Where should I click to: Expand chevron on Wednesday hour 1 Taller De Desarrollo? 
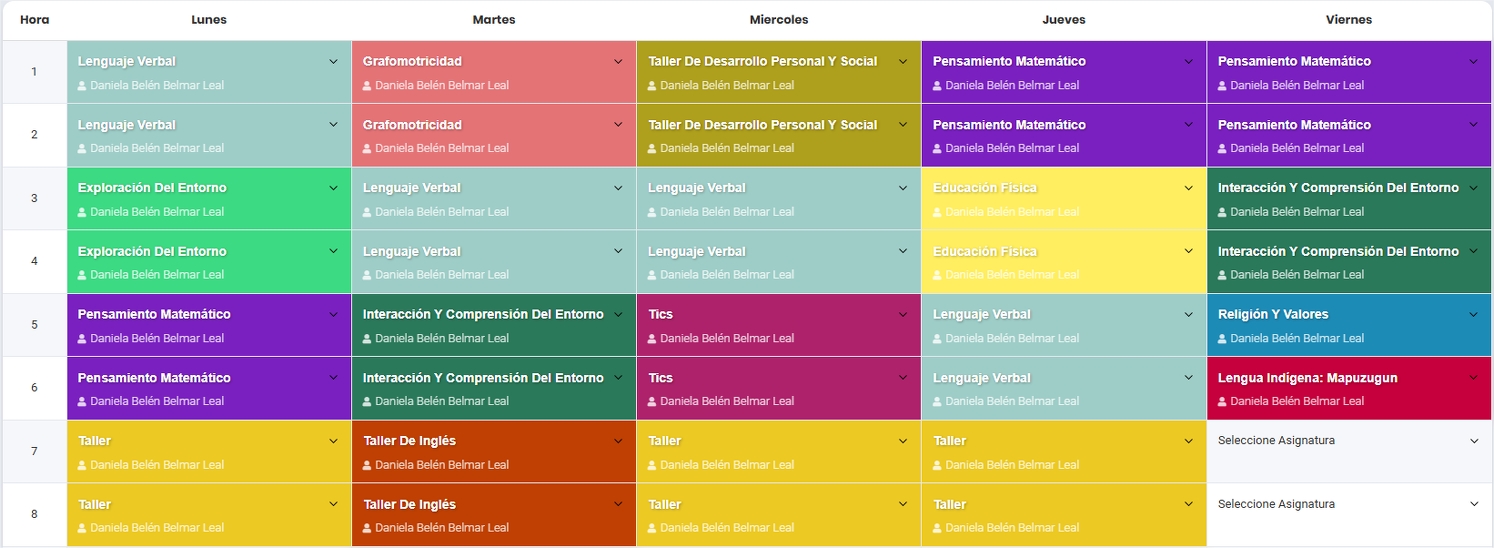[x=903, y=62]
